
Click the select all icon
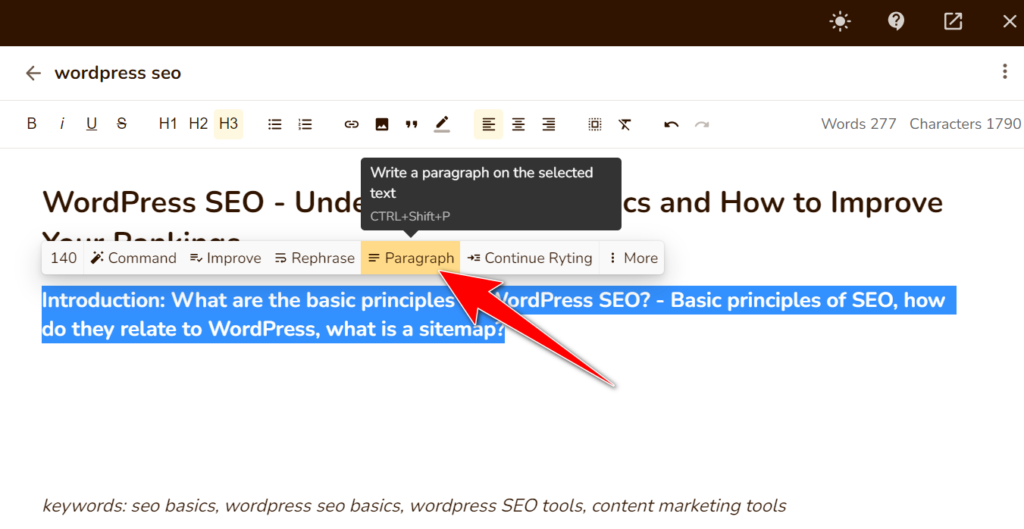coord(594,124)
